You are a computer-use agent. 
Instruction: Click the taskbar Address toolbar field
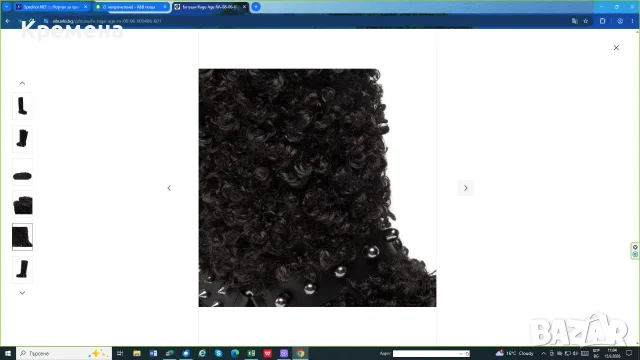[431, 353]
